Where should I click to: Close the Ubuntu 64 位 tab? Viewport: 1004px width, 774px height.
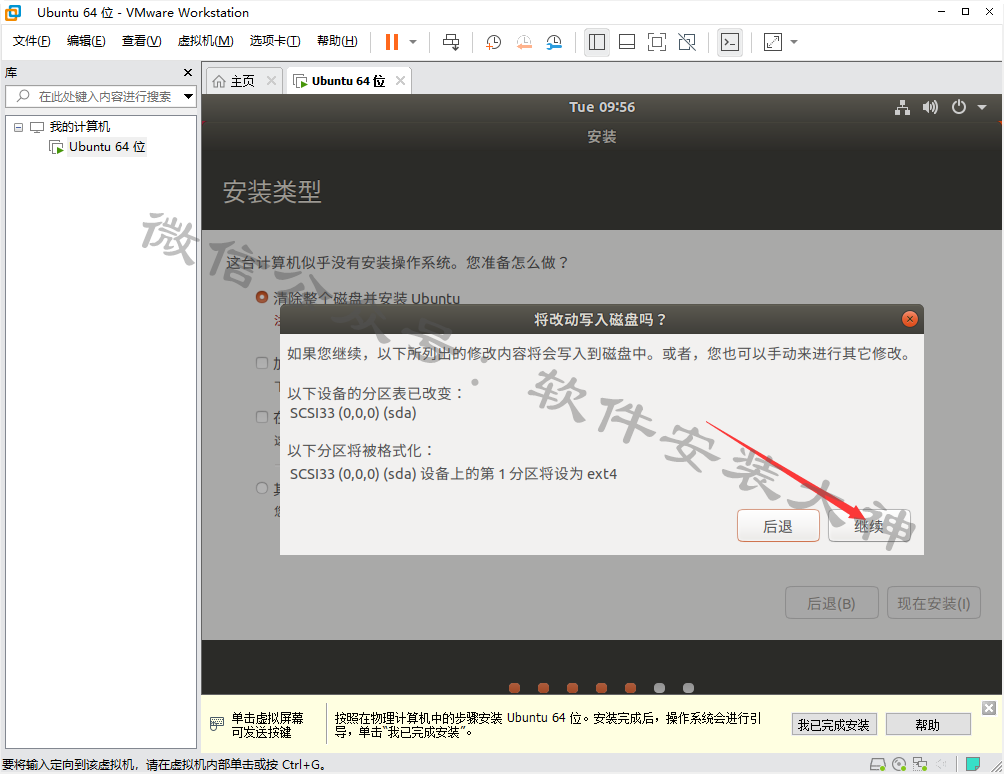click(400, 81)
